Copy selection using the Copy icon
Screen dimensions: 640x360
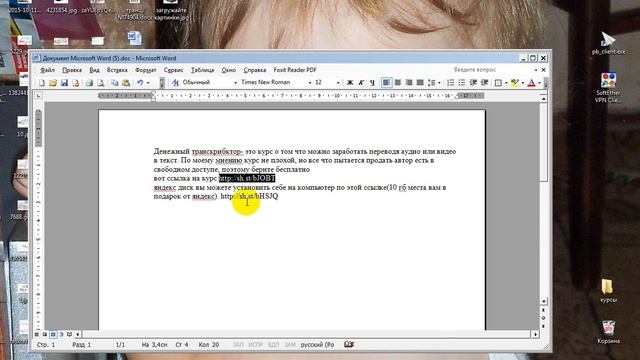[x=115, y=83]
